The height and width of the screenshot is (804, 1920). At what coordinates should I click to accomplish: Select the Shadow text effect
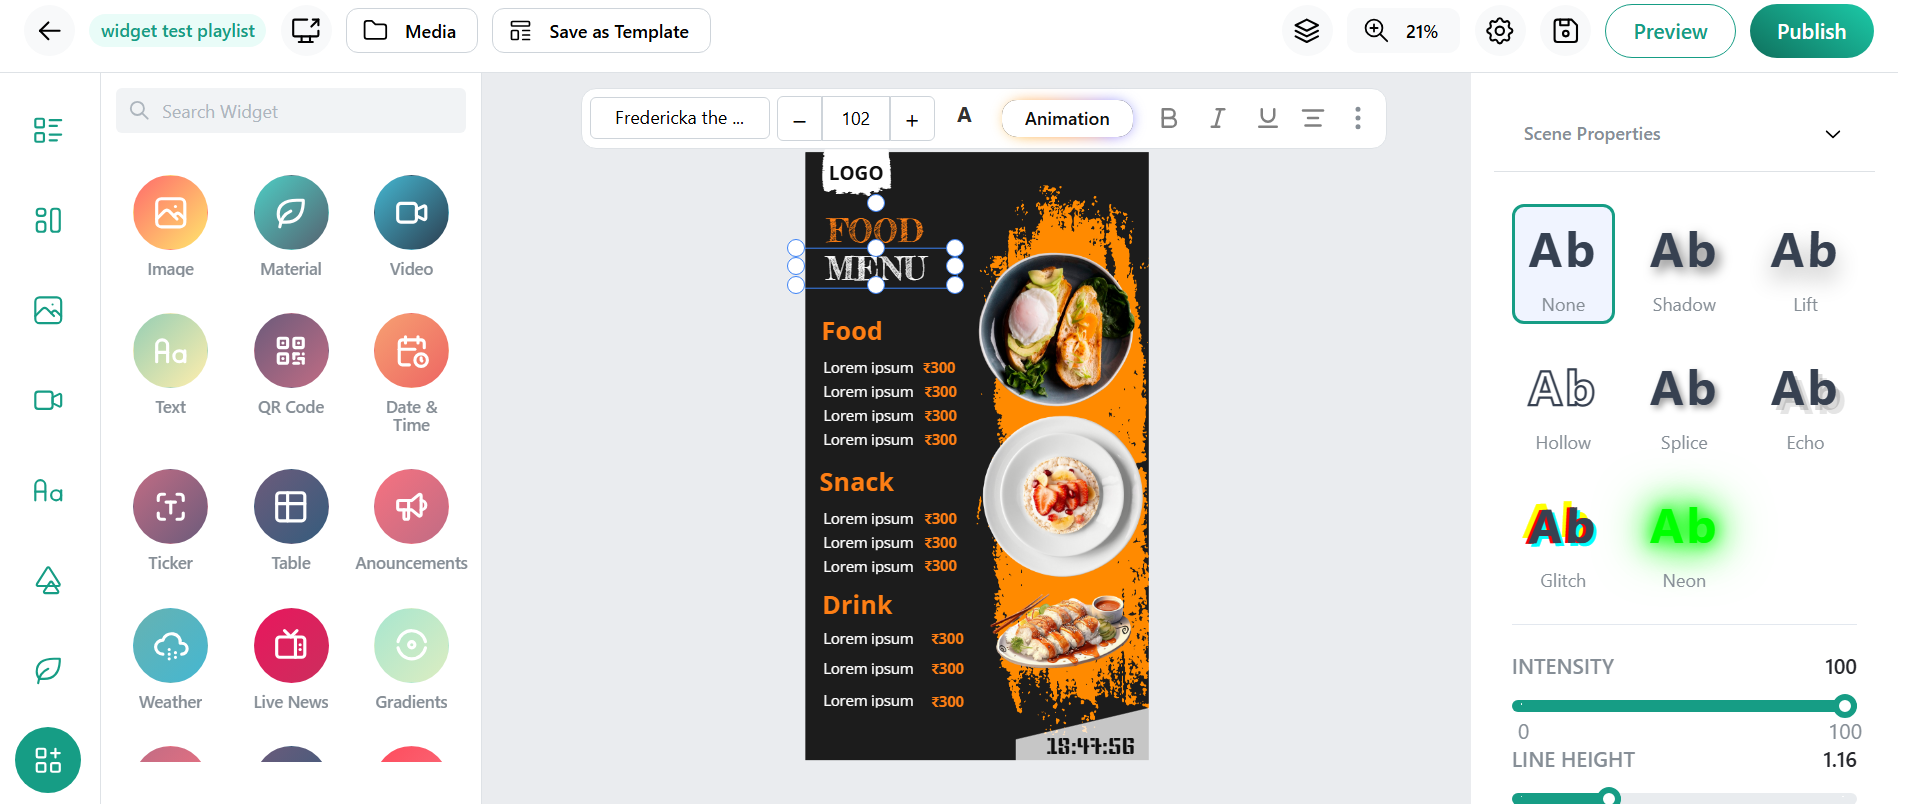[1684, 264]
